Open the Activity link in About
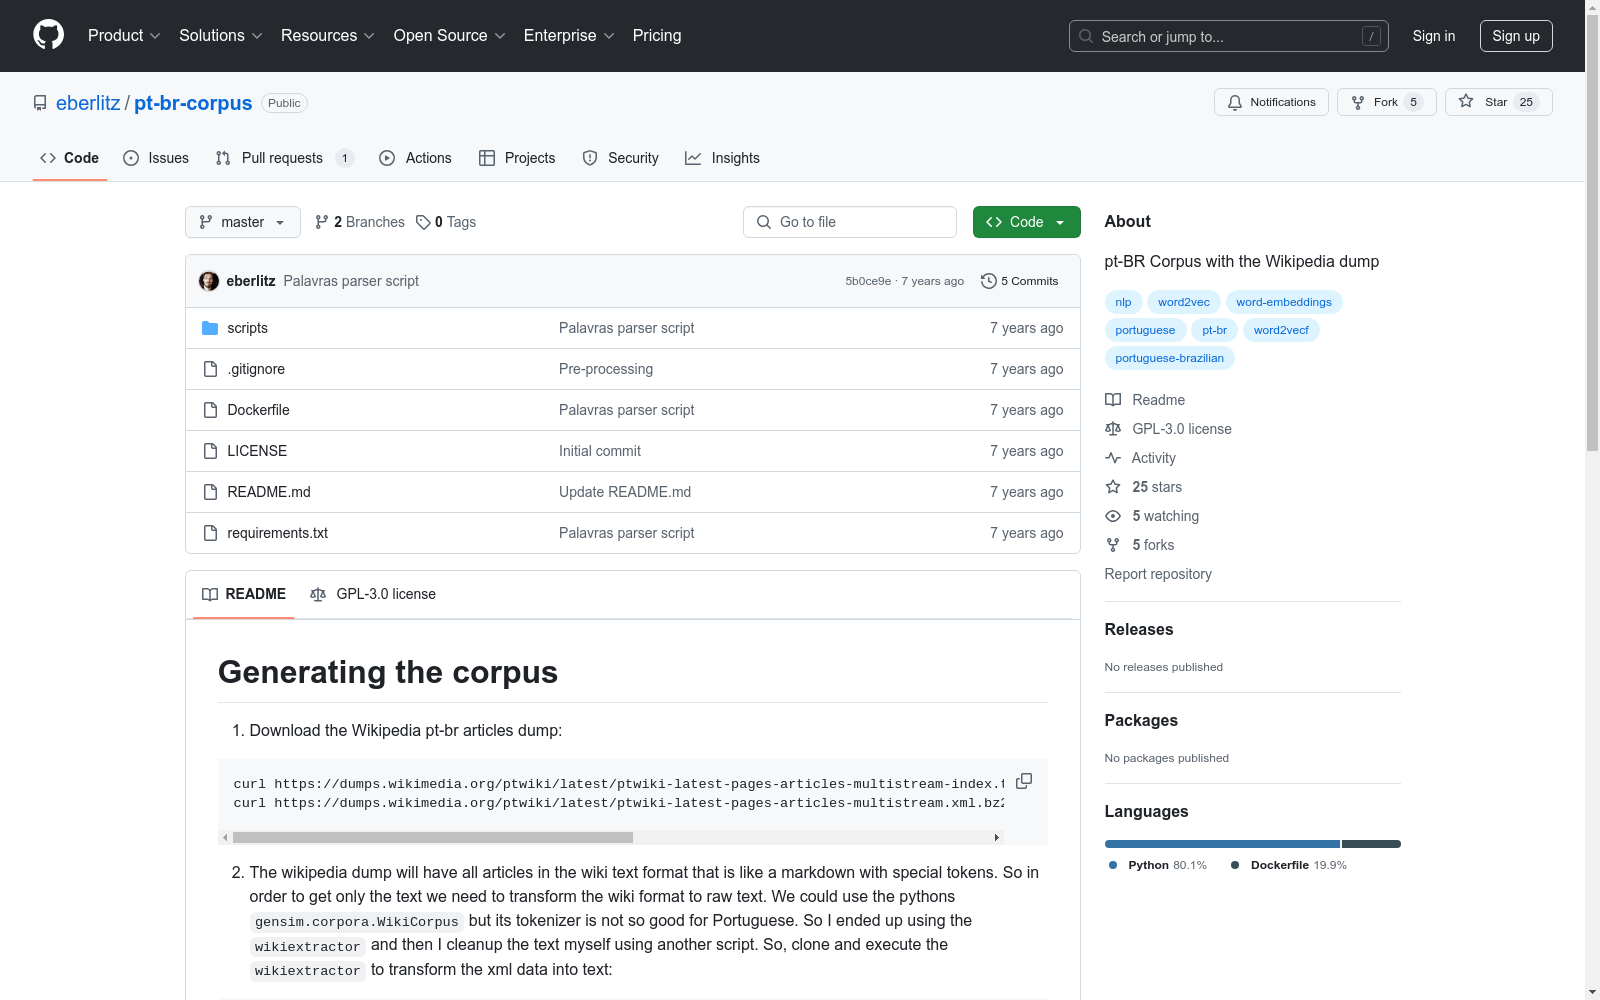Viewport: 1600px width, 1000px height. click(1141, 458)
